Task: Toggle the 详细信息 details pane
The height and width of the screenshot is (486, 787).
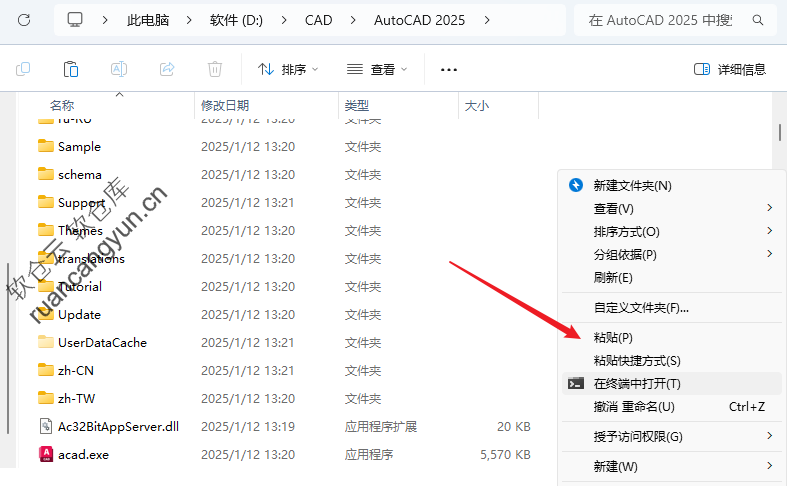Action: (730, 69)
